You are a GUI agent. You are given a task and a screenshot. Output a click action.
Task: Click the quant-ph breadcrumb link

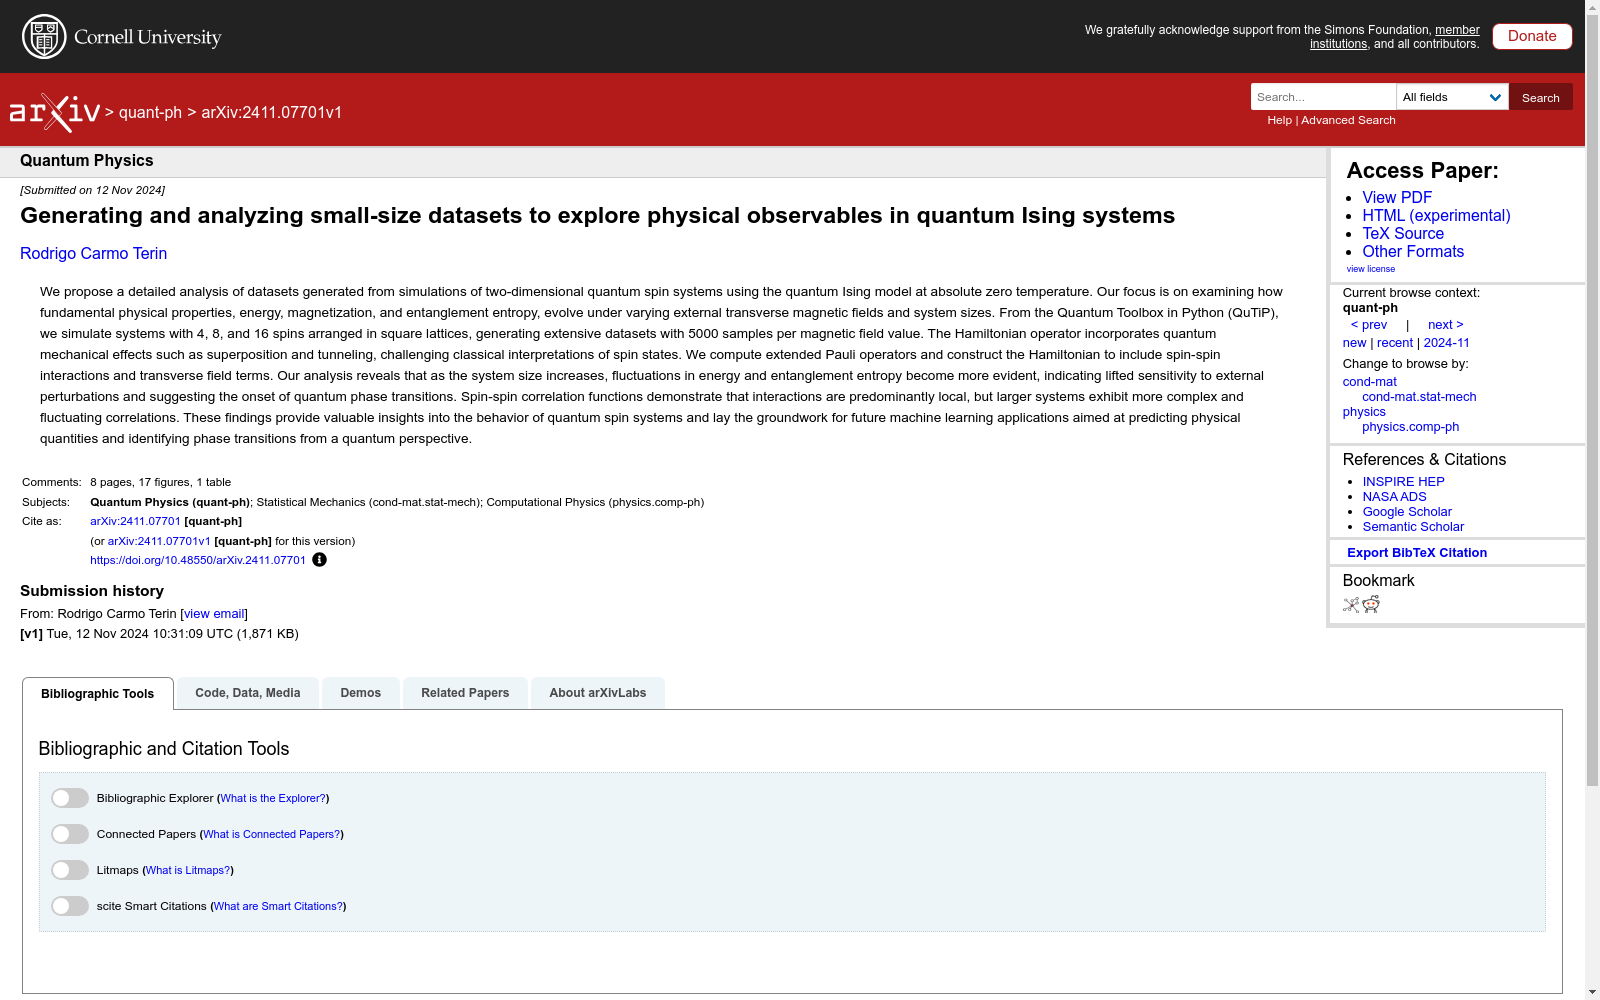[150, 113]
